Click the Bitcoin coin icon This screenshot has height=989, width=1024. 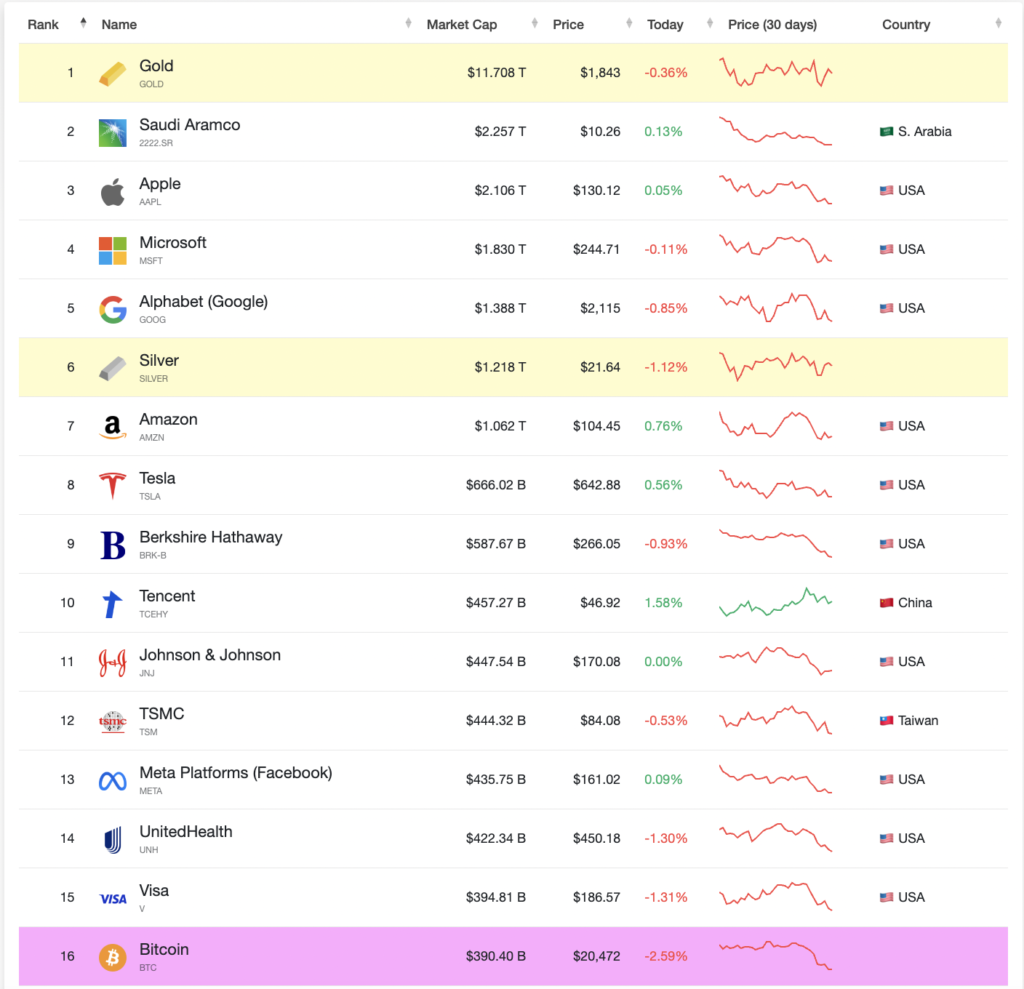[x=112, y=956]
